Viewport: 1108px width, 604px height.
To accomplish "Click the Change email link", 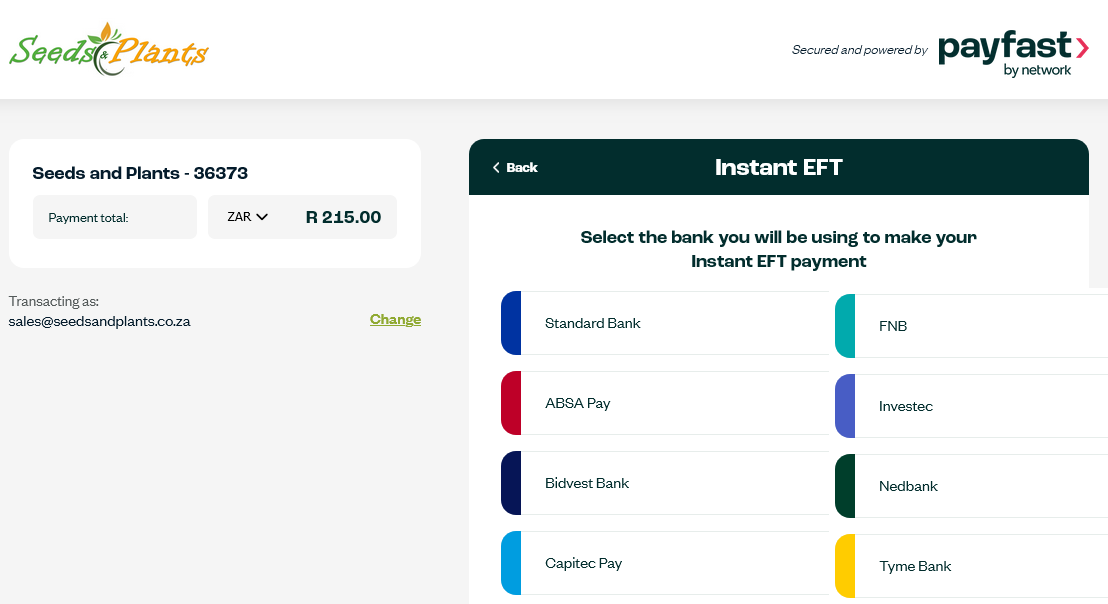I will point(395,319).
